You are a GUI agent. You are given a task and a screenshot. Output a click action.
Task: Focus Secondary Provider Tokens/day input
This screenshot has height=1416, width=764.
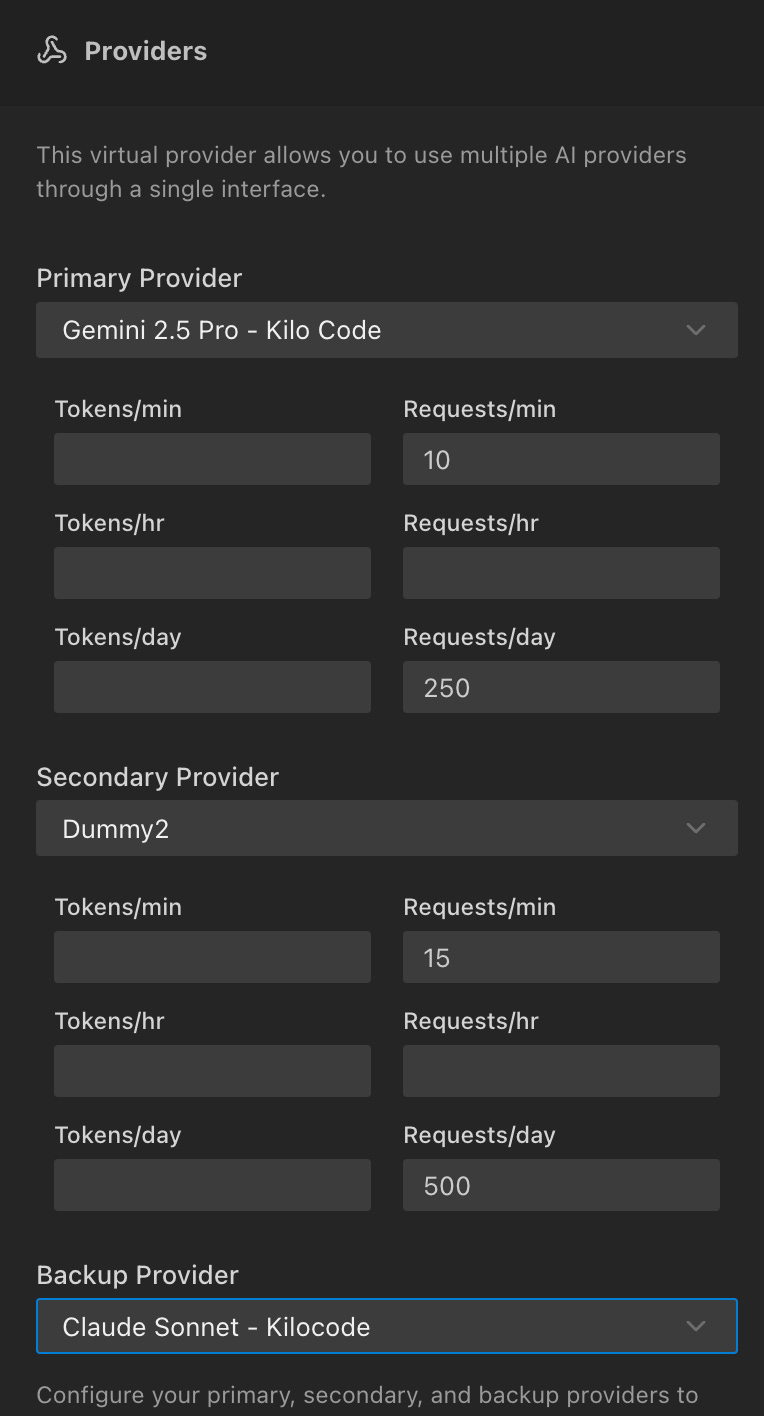pyautogui.click(x=212, y=1185)
